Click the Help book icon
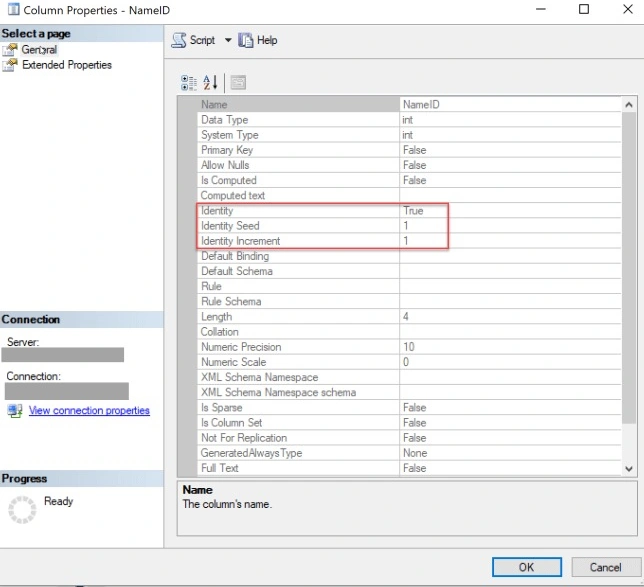The width and height of the screenshot is (644, 587). click(x=246, y=40)
